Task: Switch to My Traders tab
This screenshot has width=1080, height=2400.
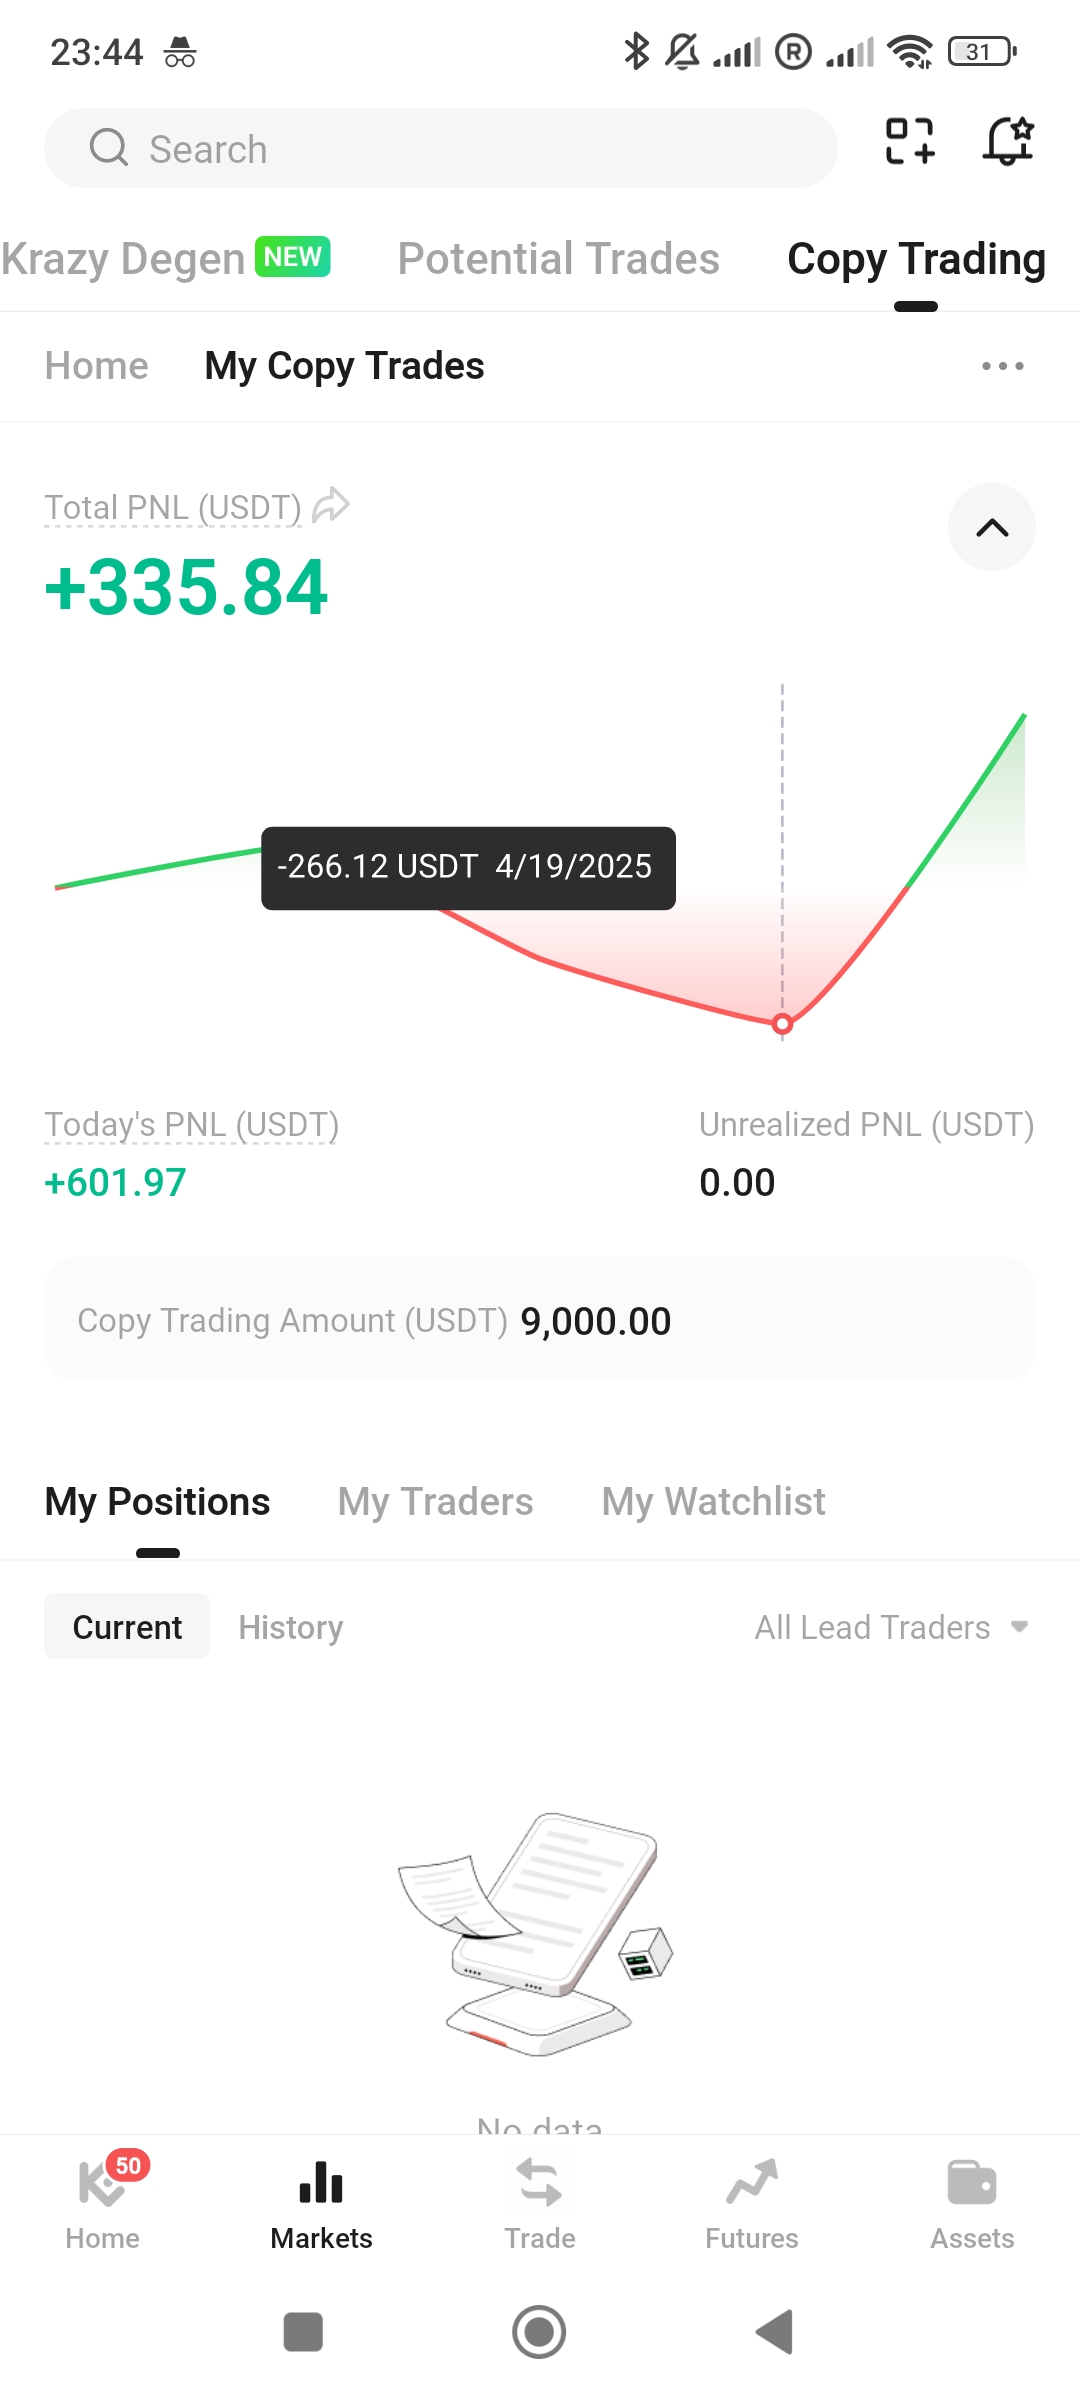Action: pyautogui.click(x=435, y=1502)
